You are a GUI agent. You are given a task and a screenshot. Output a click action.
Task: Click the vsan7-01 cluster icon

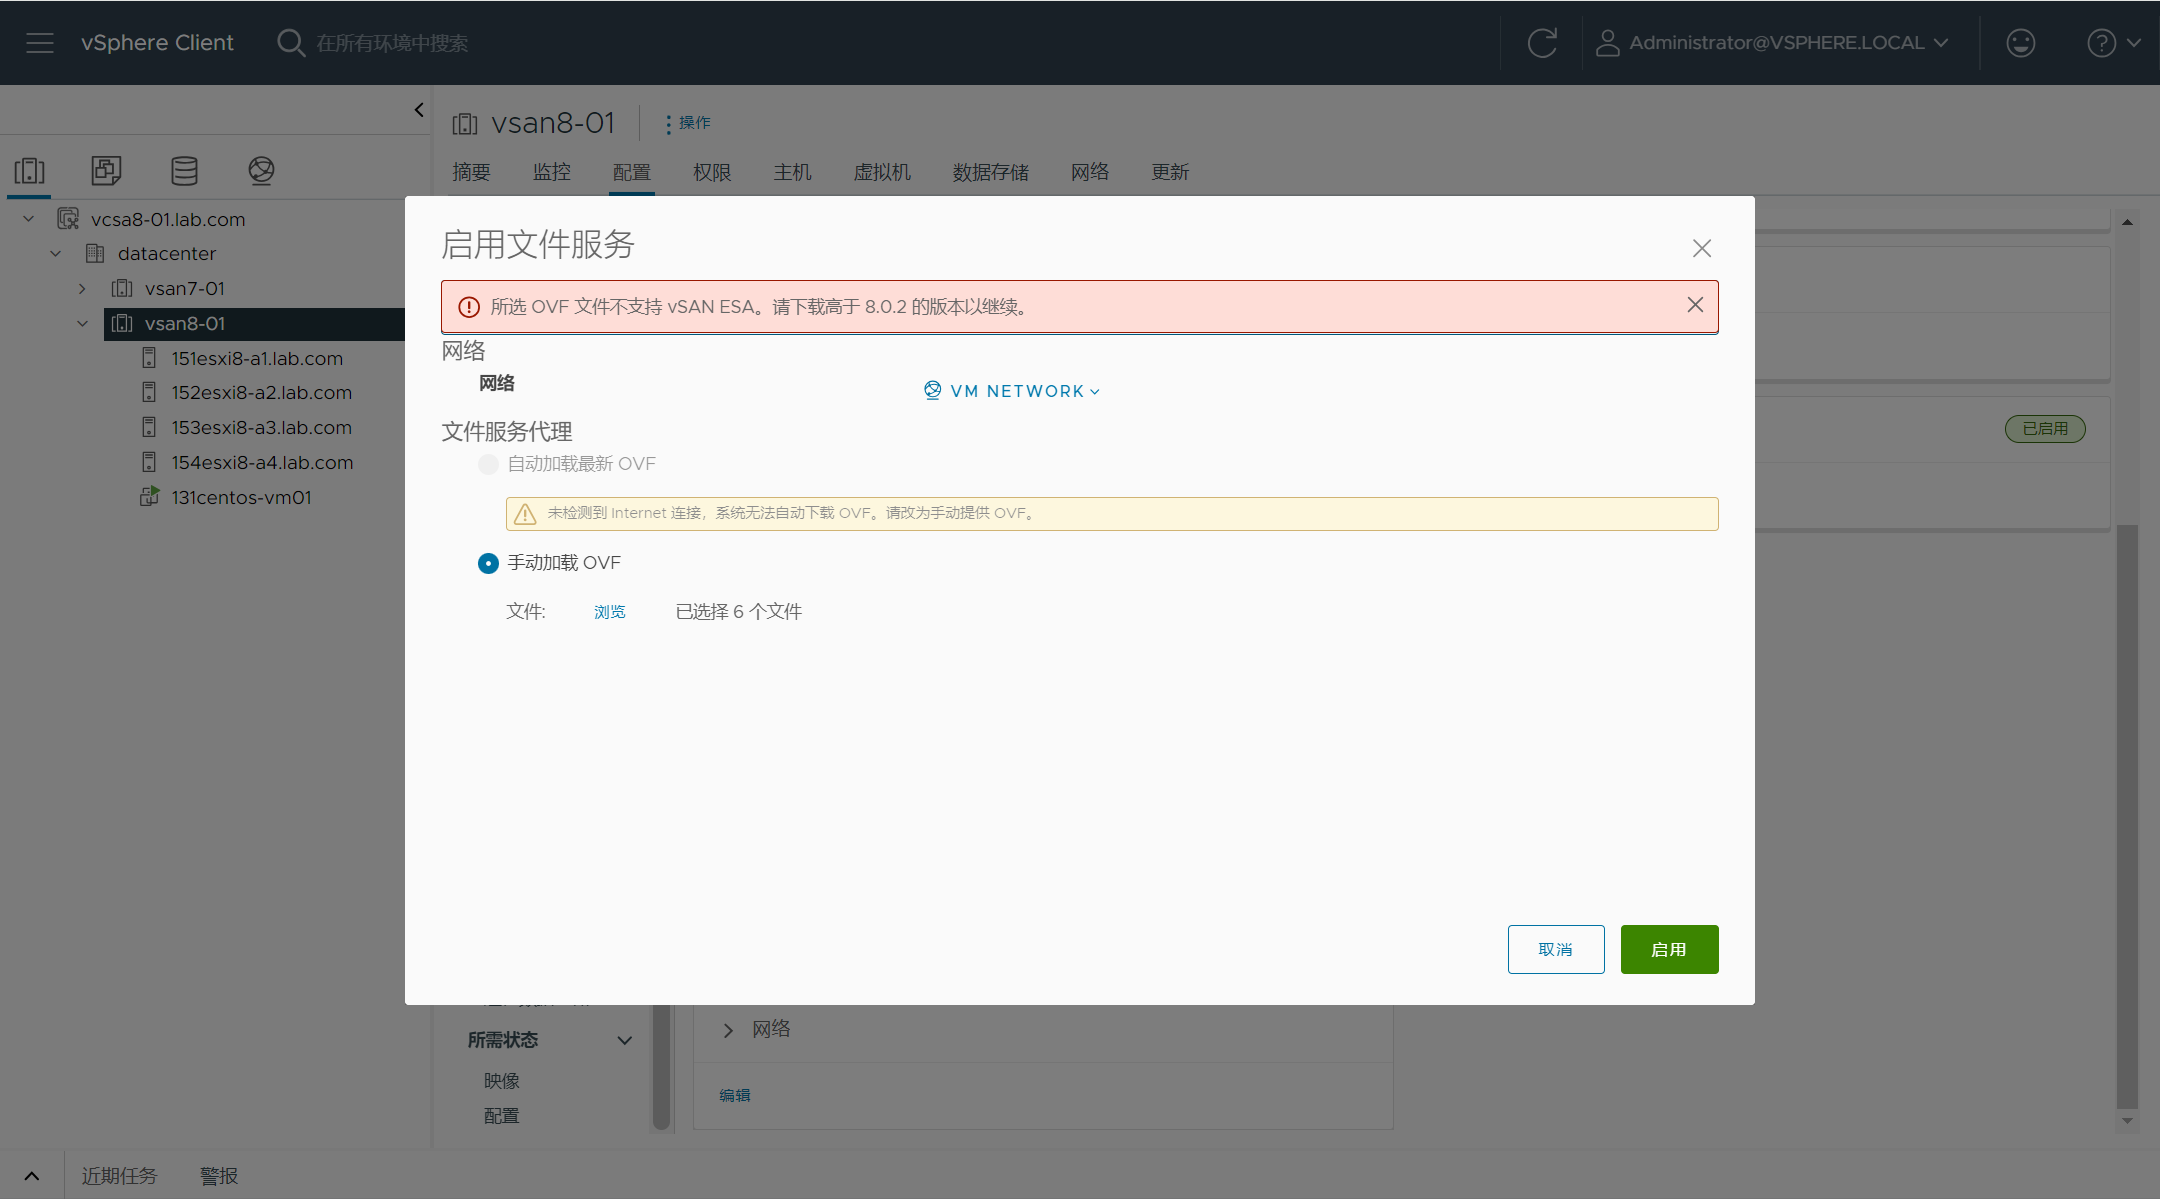pyautogui.click(x=122, y=288)
